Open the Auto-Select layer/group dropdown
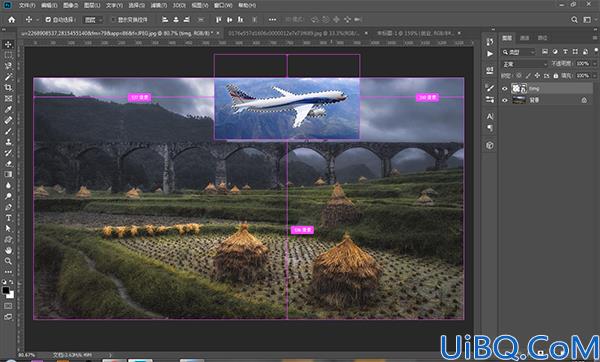The height and width of the screenshot is (362, 600). coord(93,20)
